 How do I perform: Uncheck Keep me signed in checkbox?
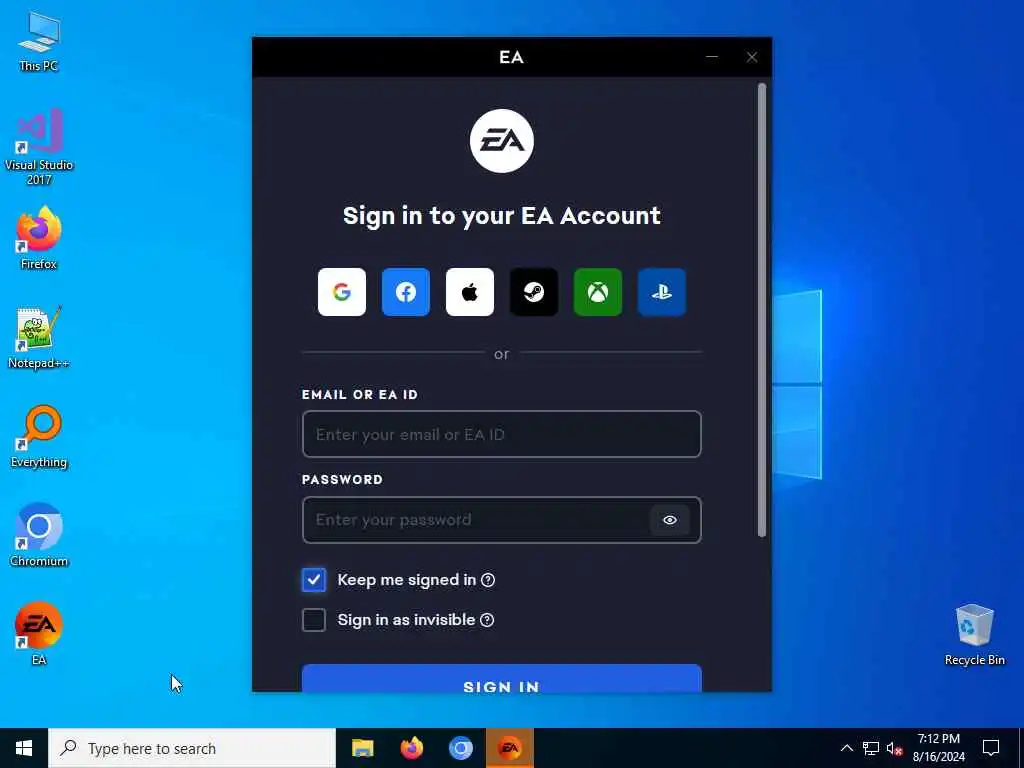(x=313, y=580)
